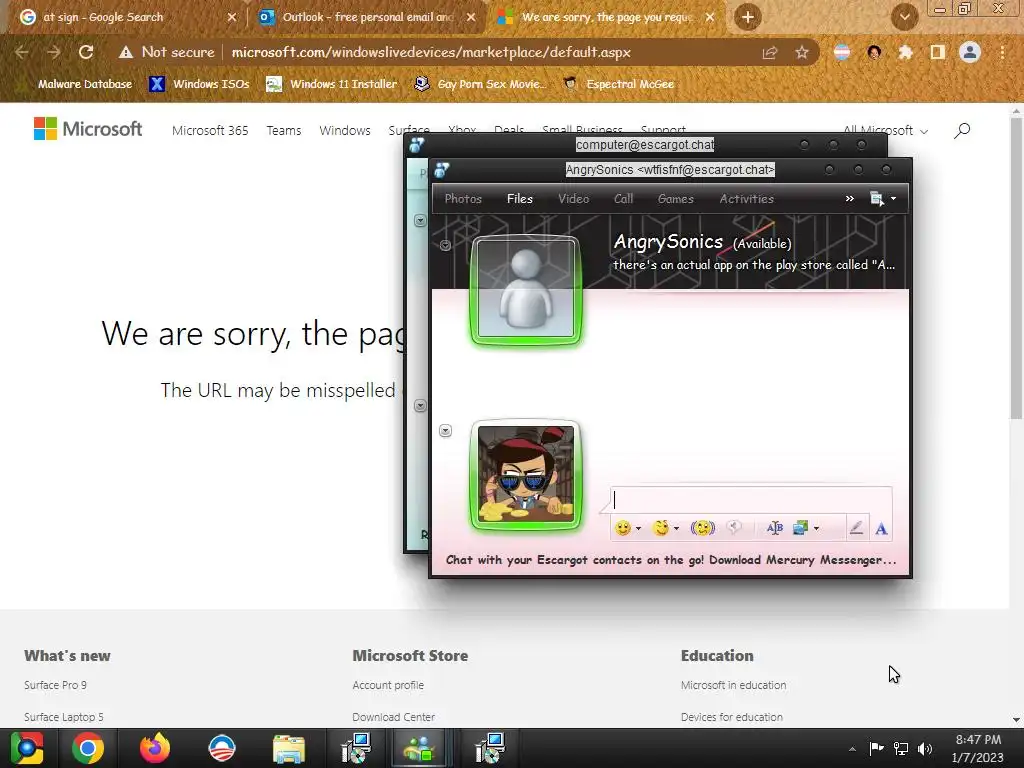Screen dimensions: 1024x768
Task: Open Microsoft 365 nav link
Action: tap(210, 131)
